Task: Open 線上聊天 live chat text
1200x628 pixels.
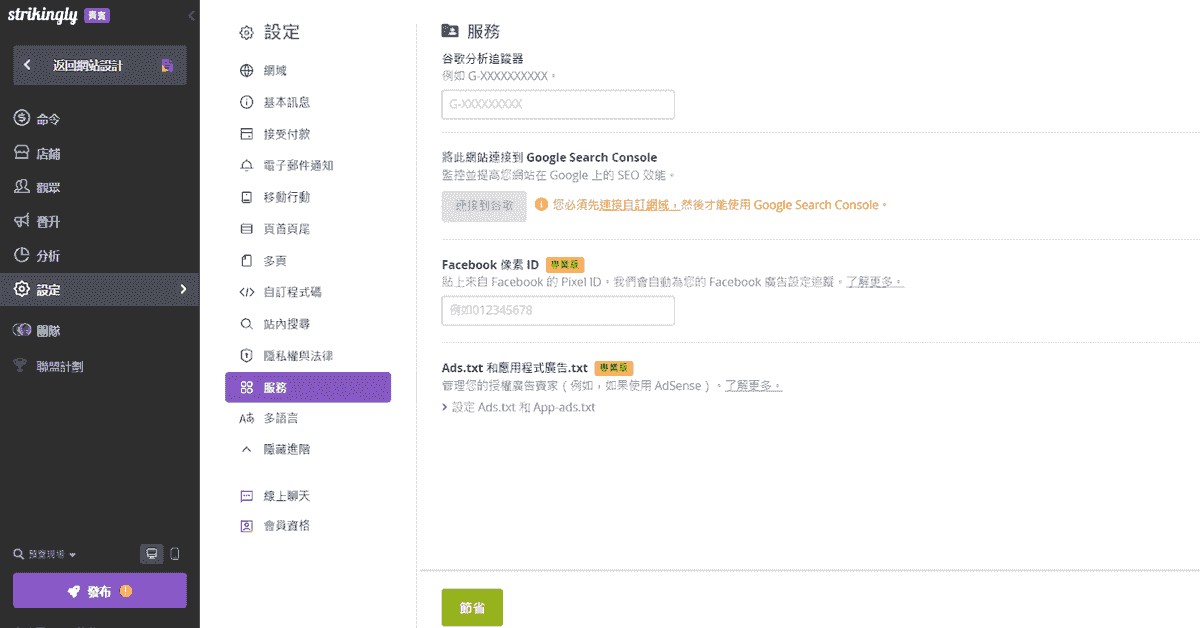Action: tap(287, 496)
